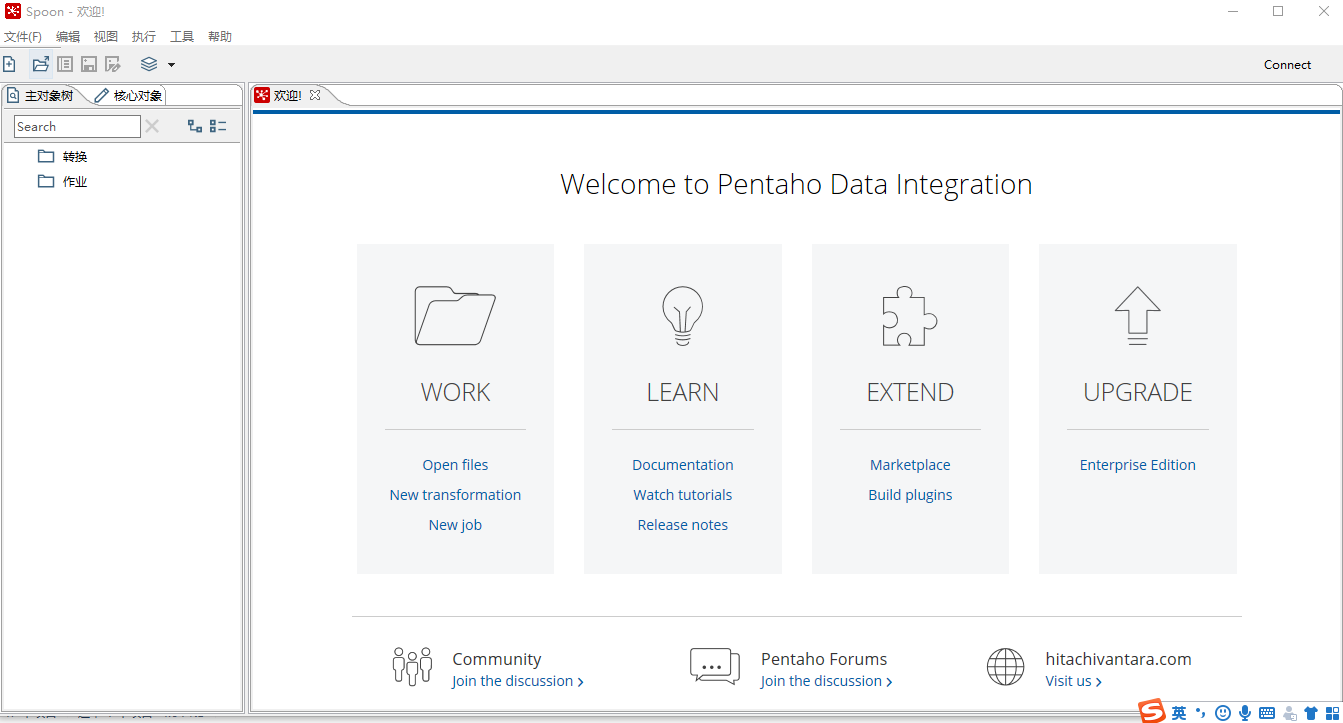Open the 视图 menu
The width and height of the screenshot is (1343, 723).
106,37
